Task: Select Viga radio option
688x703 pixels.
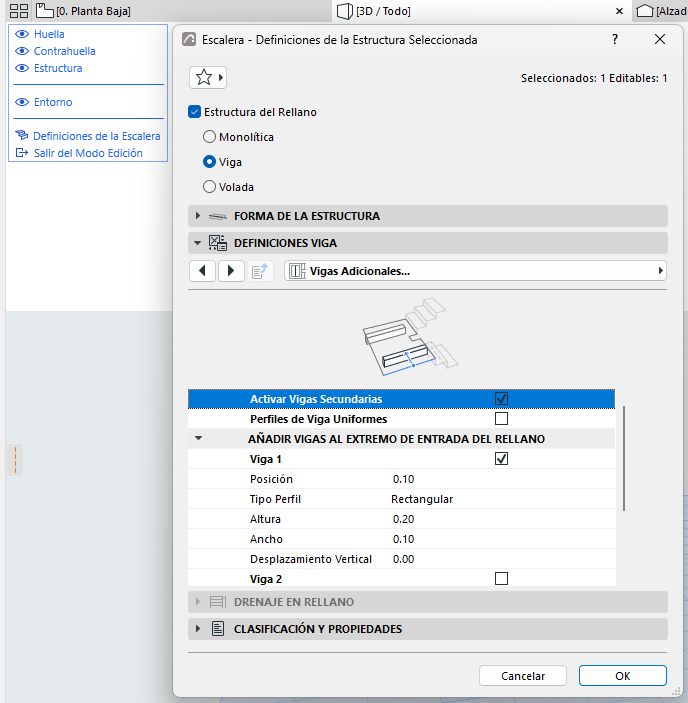Action: [209, 162]
